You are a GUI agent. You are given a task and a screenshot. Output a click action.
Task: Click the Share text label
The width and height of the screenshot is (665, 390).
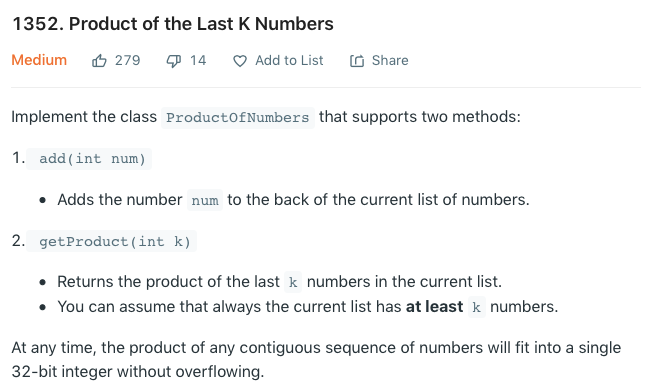point(390,61)
